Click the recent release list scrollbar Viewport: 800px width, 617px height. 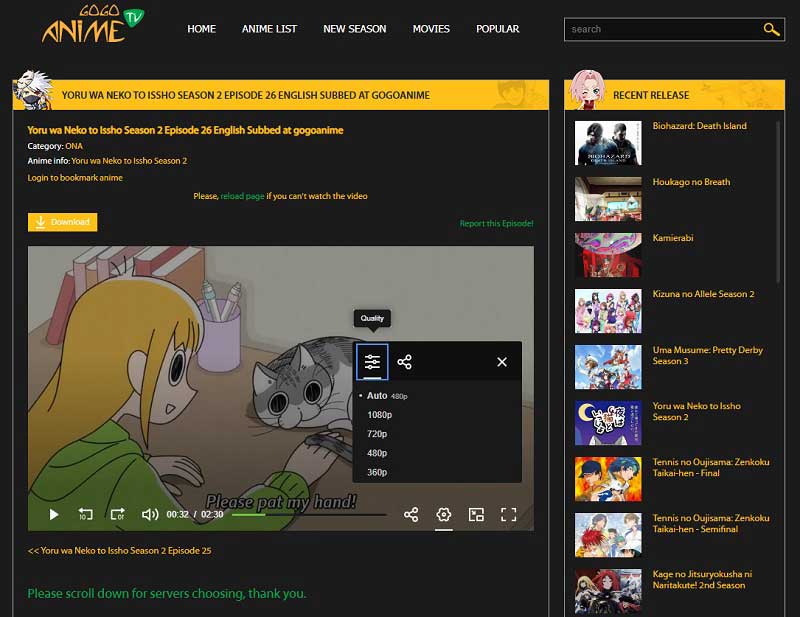tap(778, 202)
